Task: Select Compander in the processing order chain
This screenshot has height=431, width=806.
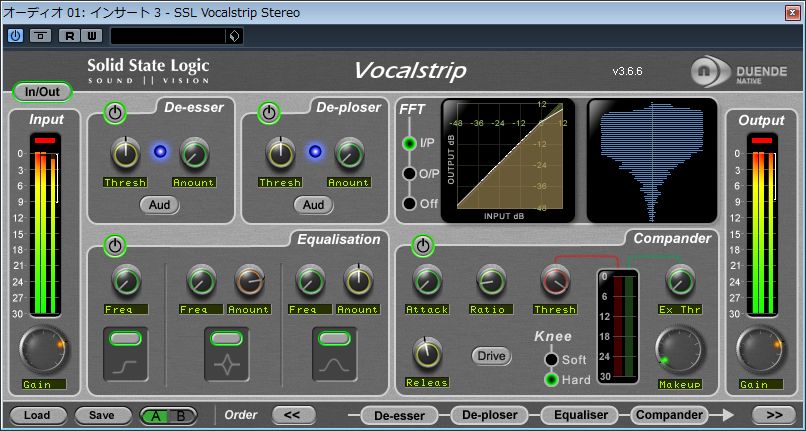Action: coord(669,415)
